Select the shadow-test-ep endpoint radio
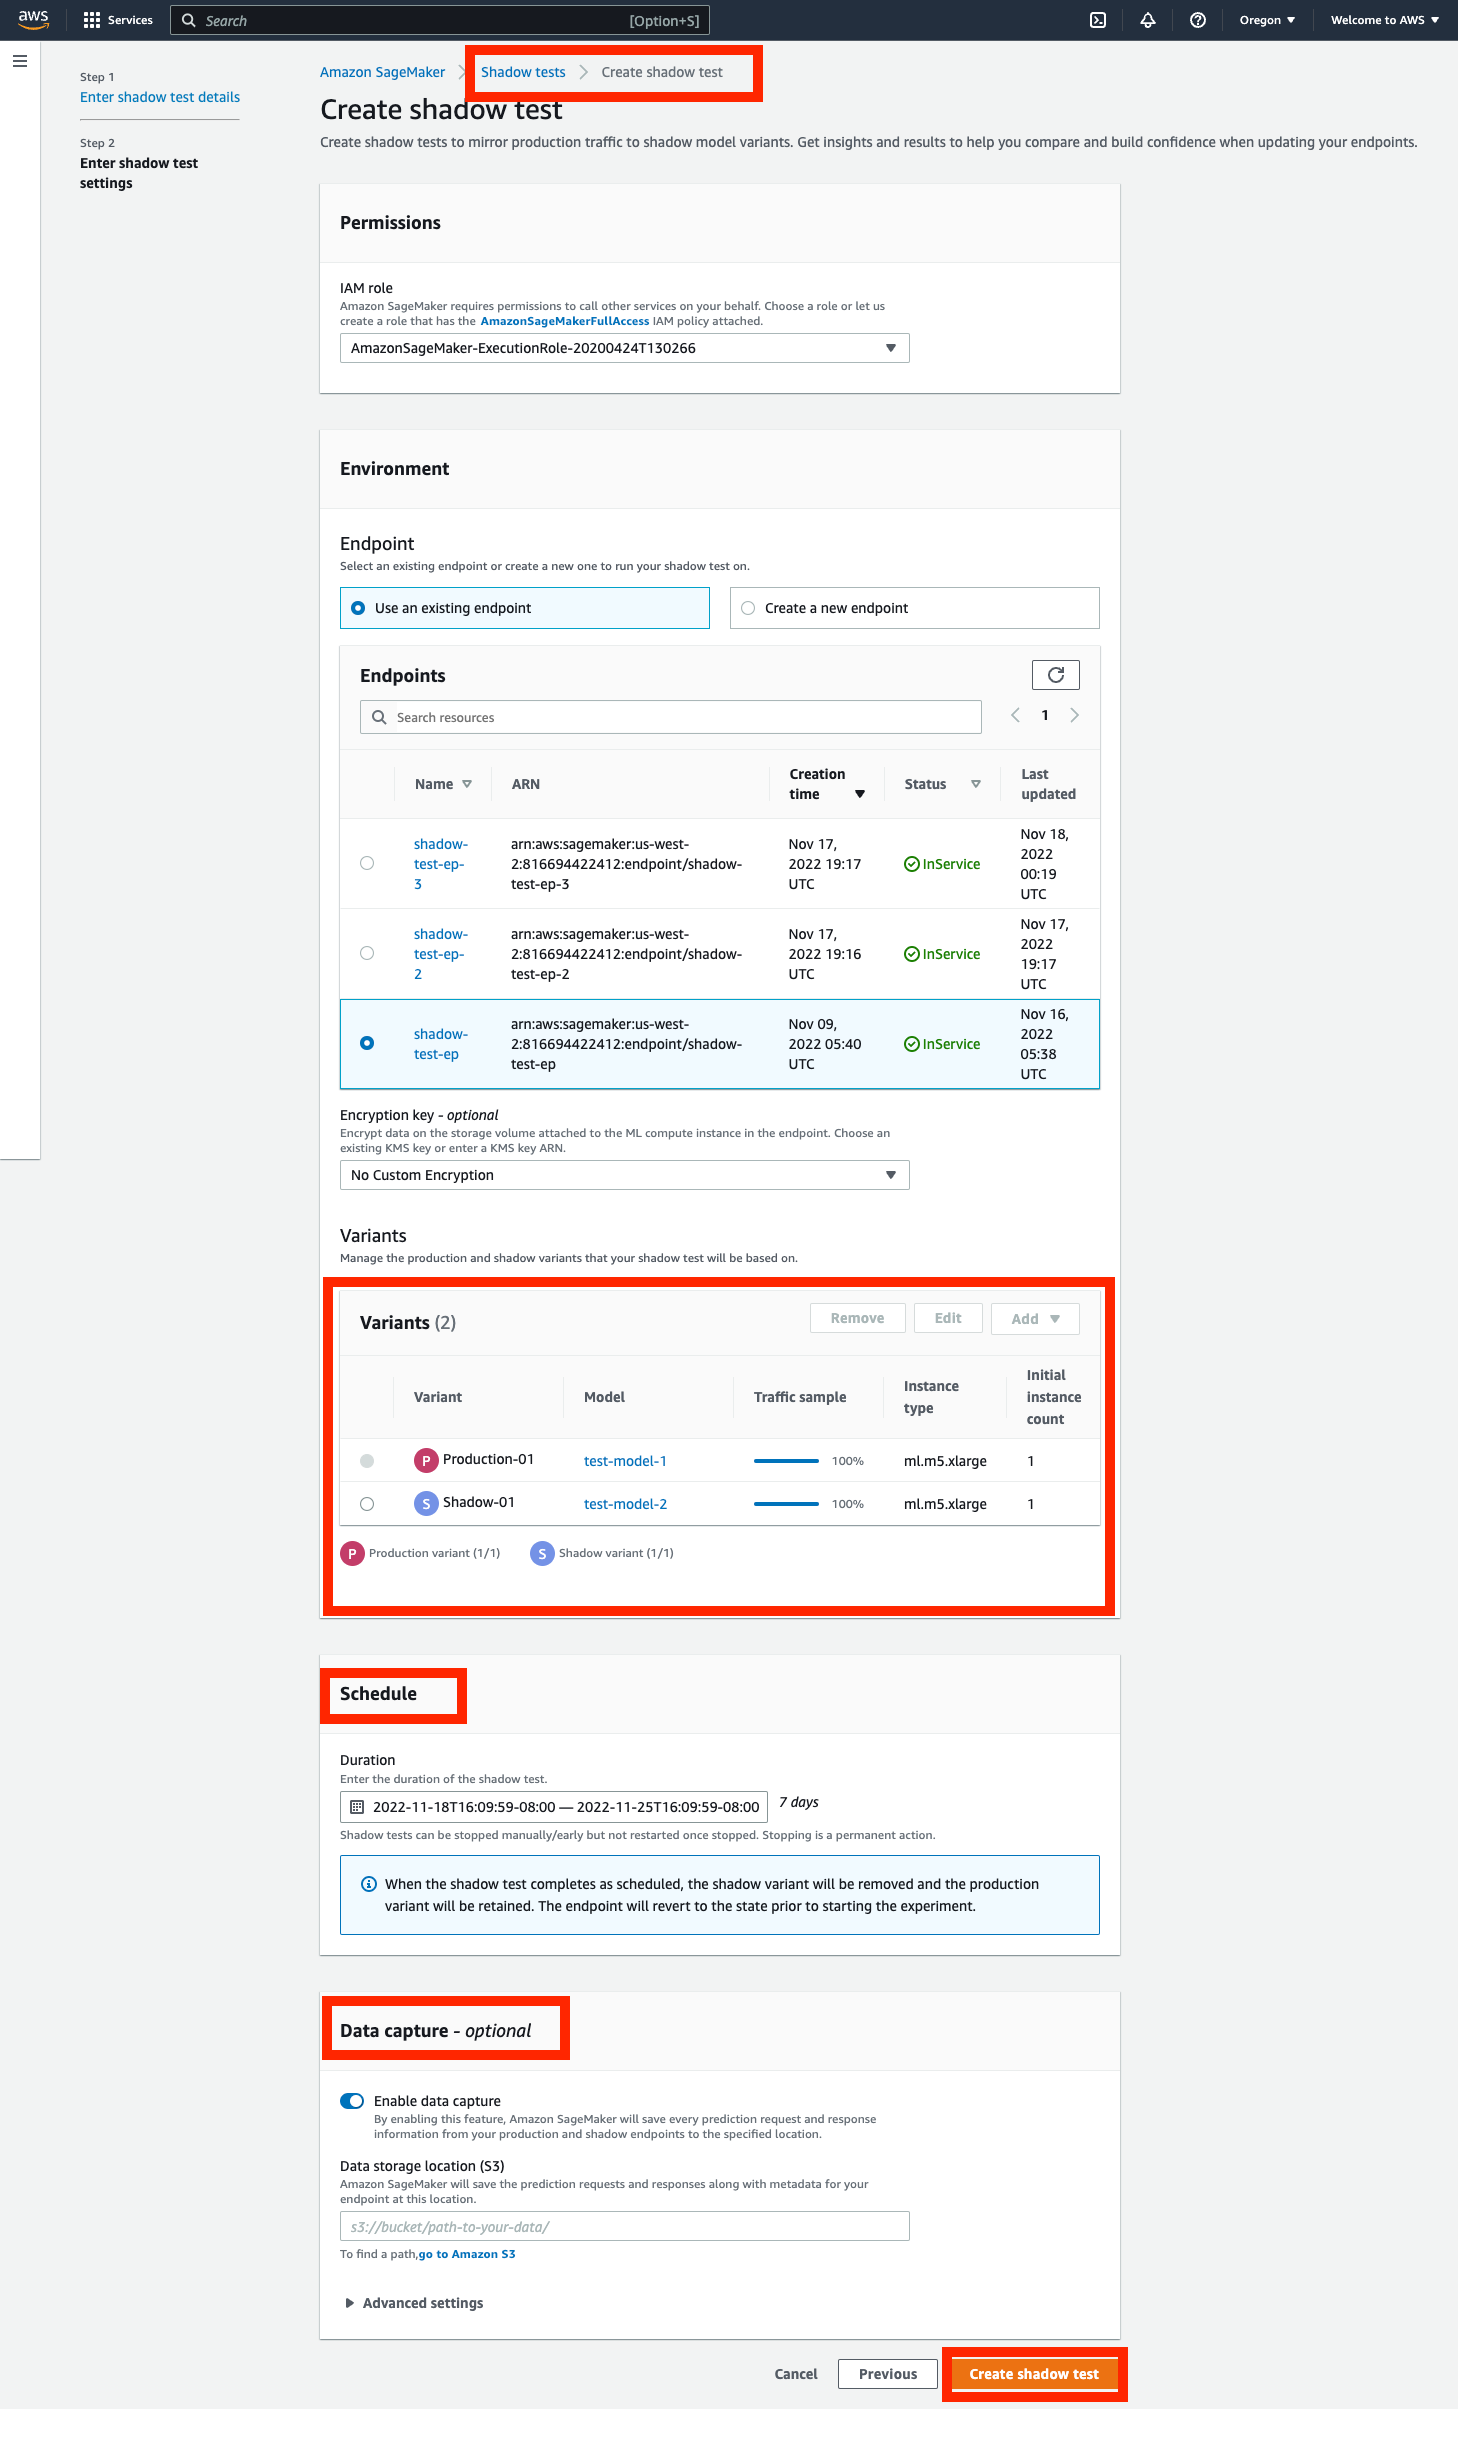 coord(367,1043)
